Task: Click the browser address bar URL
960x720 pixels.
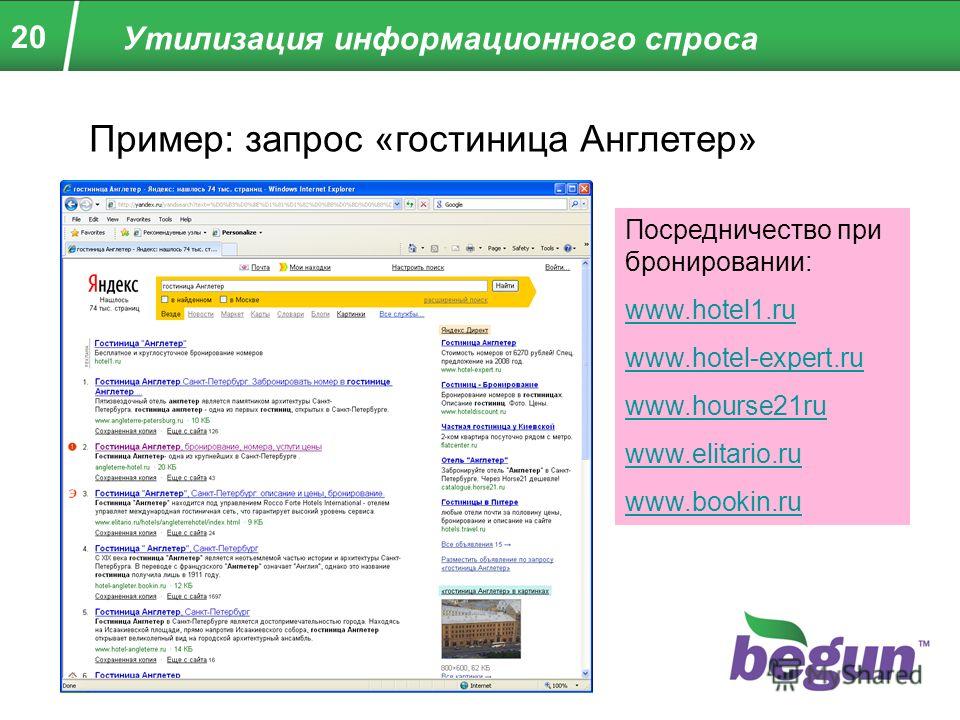Action: pos(254,204)
